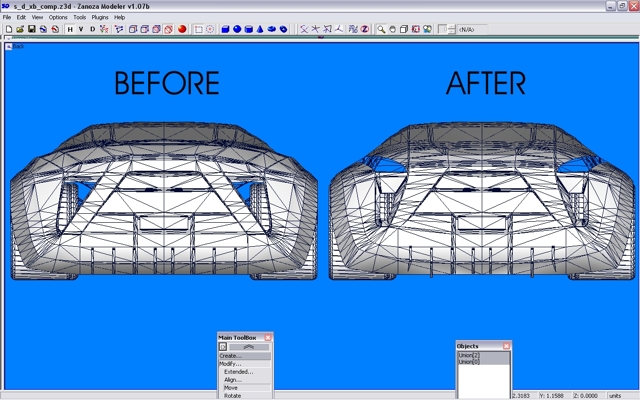The image size is (640, 400).
Task: Open the Plugins menu
Action: pyautogui.click(x=100, y=17)
